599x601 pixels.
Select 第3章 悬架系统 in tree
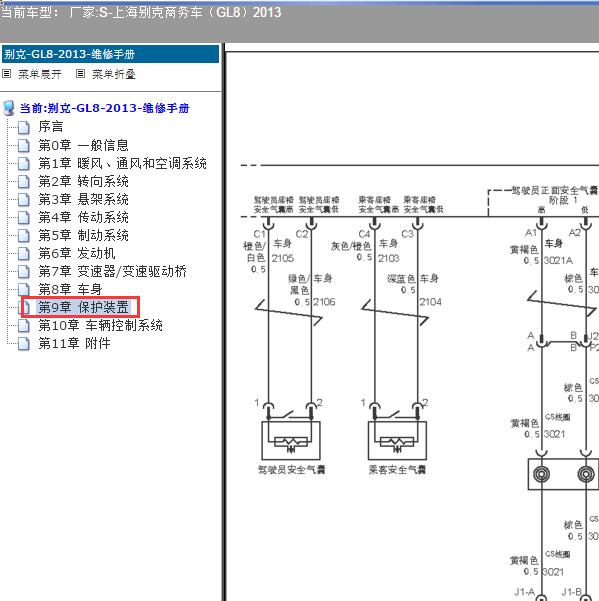[x=84, y=199]
